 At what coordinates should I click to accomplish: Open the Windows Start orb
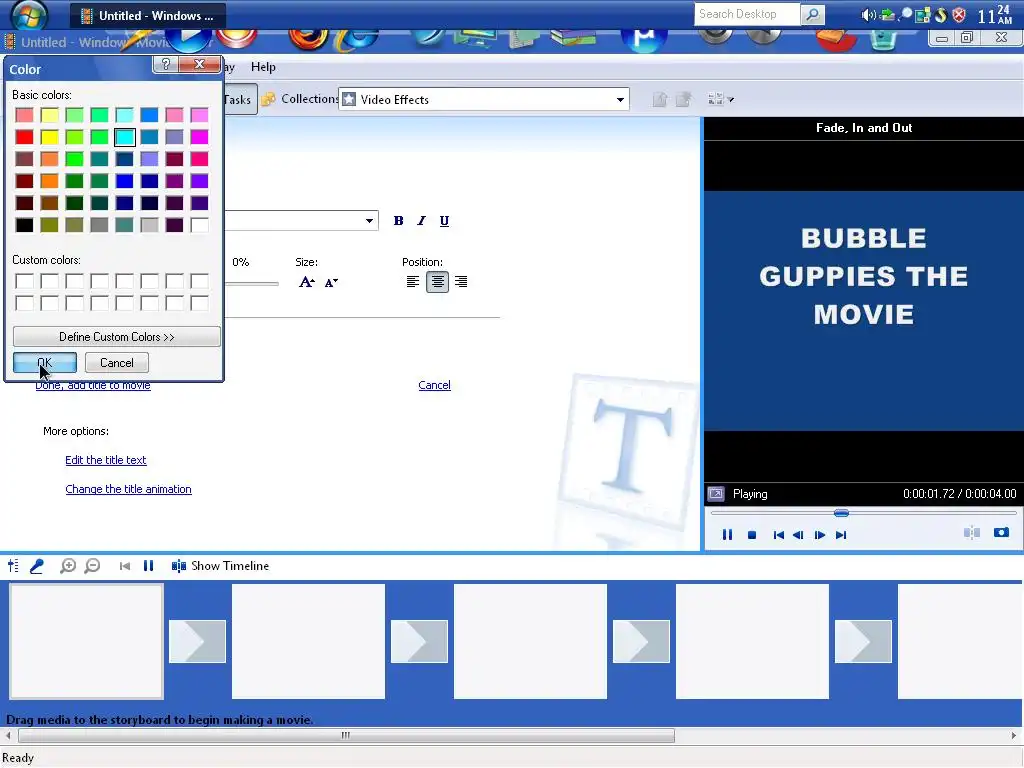pos(29,14)
